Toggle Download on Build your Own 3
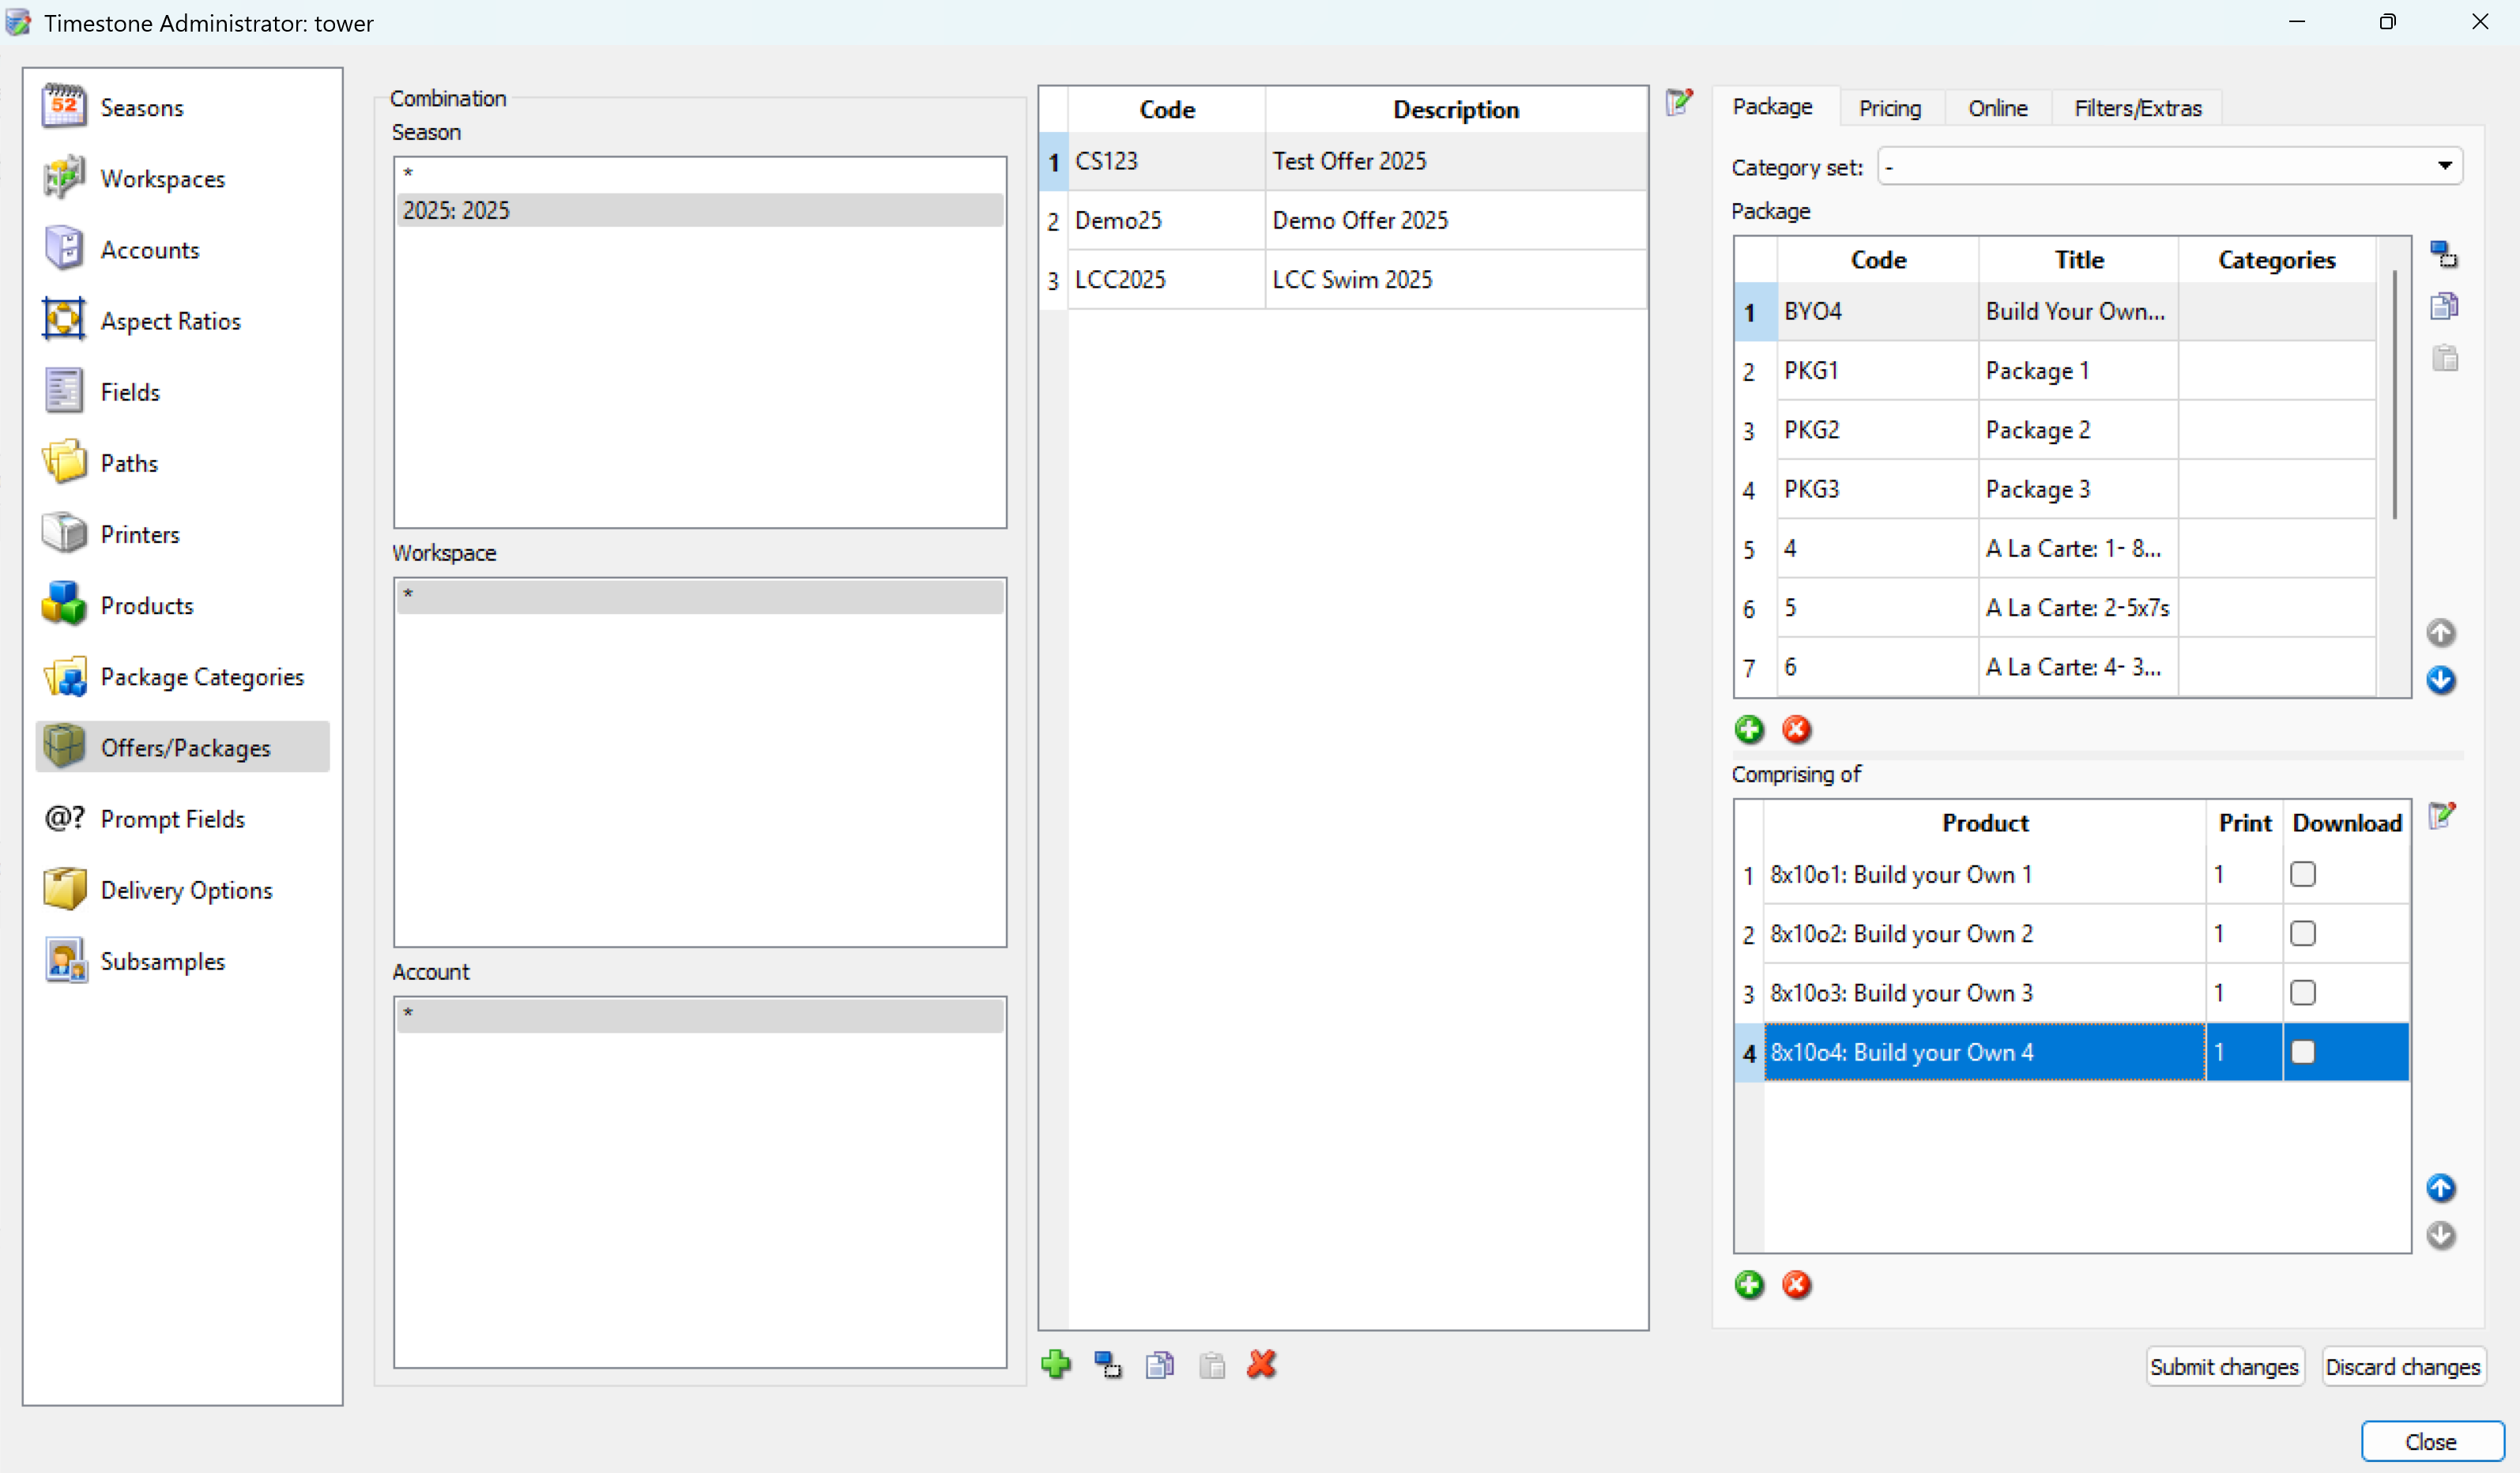 point(2303,992)
